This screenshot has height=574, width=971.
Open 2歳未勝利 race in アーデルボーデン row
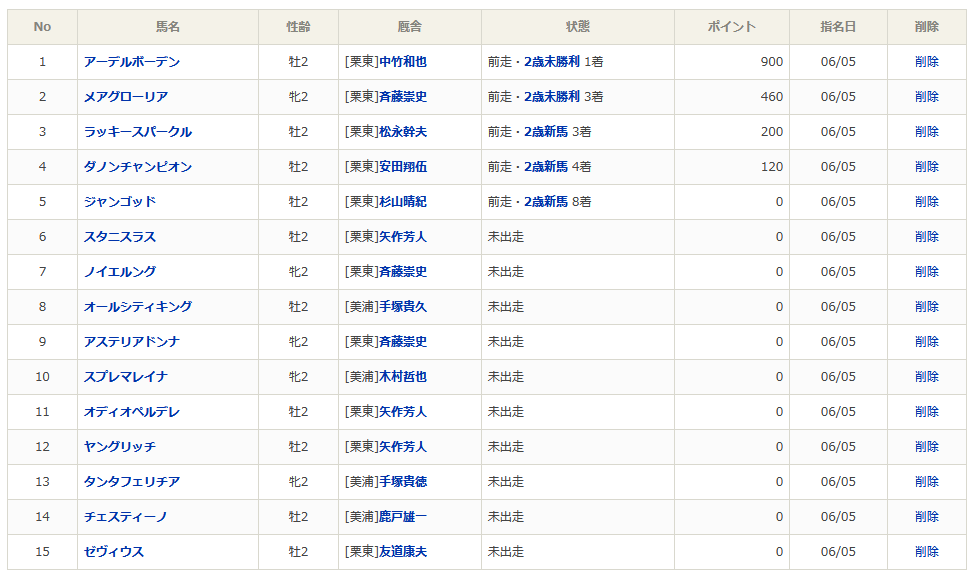552,62
